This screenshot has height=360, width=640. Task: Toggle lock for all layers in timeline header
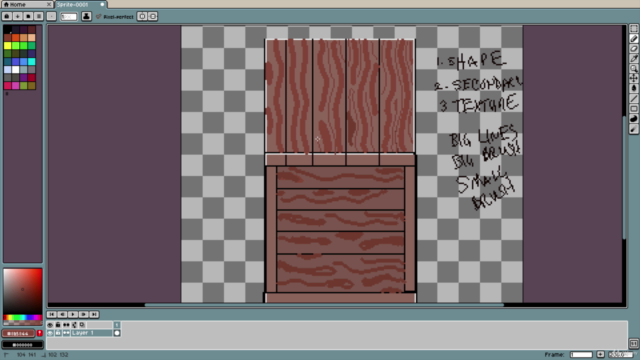click(58, 325)
